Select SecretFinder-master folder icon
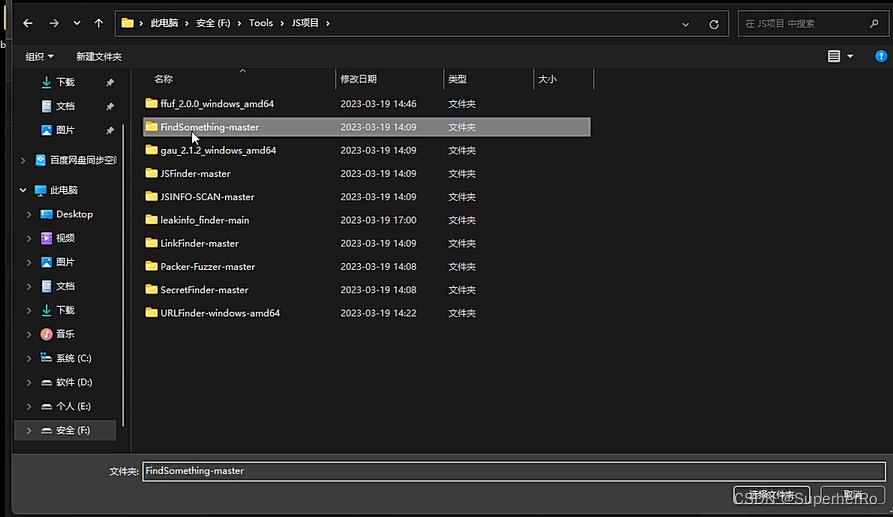 [151, 289]
